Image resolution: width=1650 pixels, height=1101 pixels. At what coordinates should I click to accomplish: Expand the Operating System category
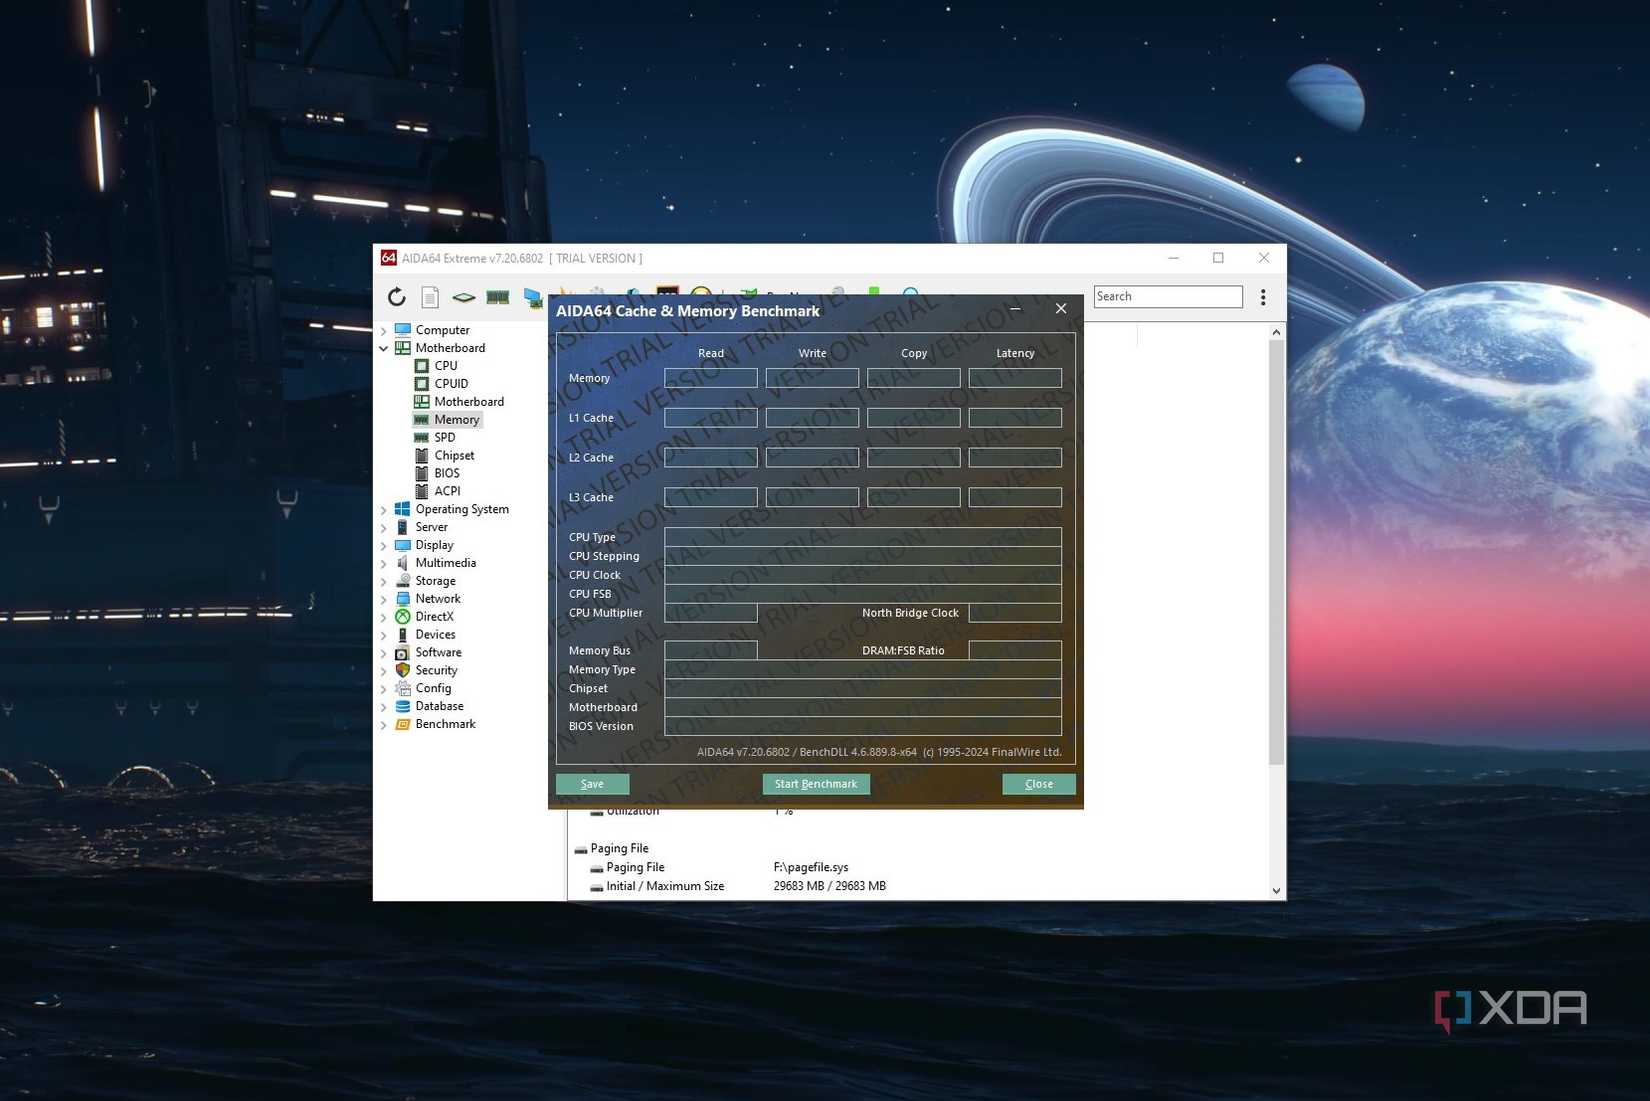coord(384,509)
